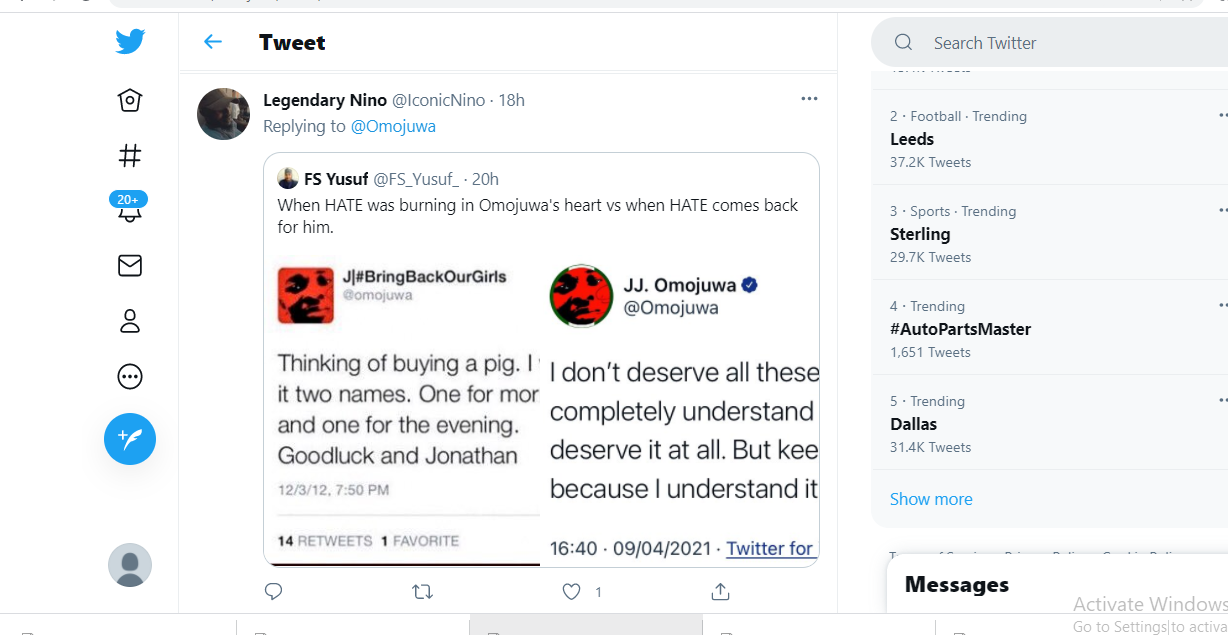Click the Twitter bird logo
Screen dimensions: 1228x635
click(x=130, y=42)
